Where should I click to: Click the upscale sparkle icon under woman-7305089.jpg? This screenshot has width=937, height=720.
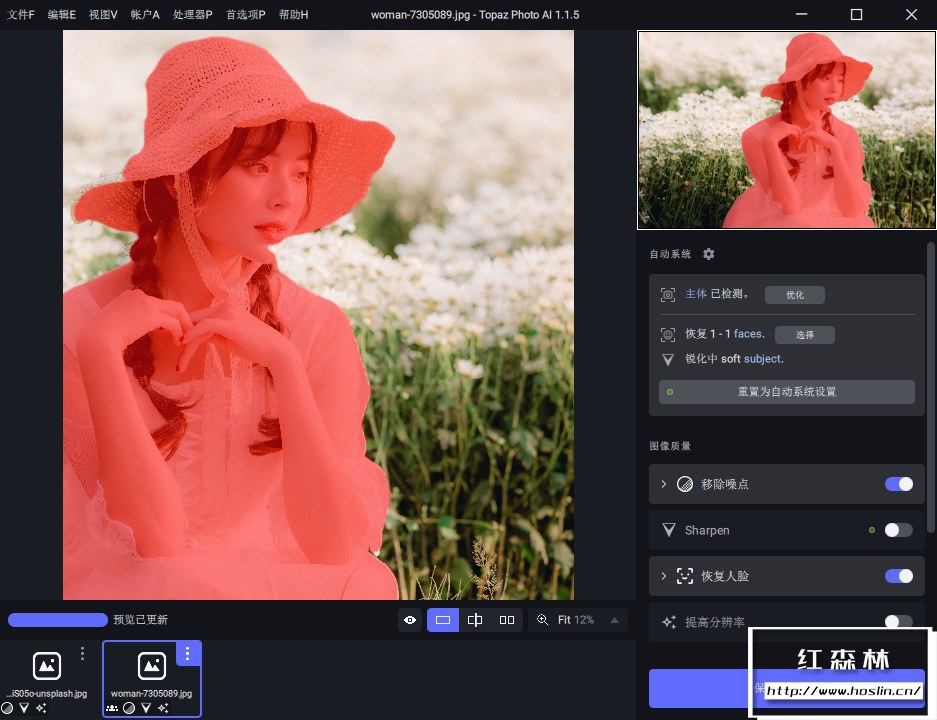point(163,708)
